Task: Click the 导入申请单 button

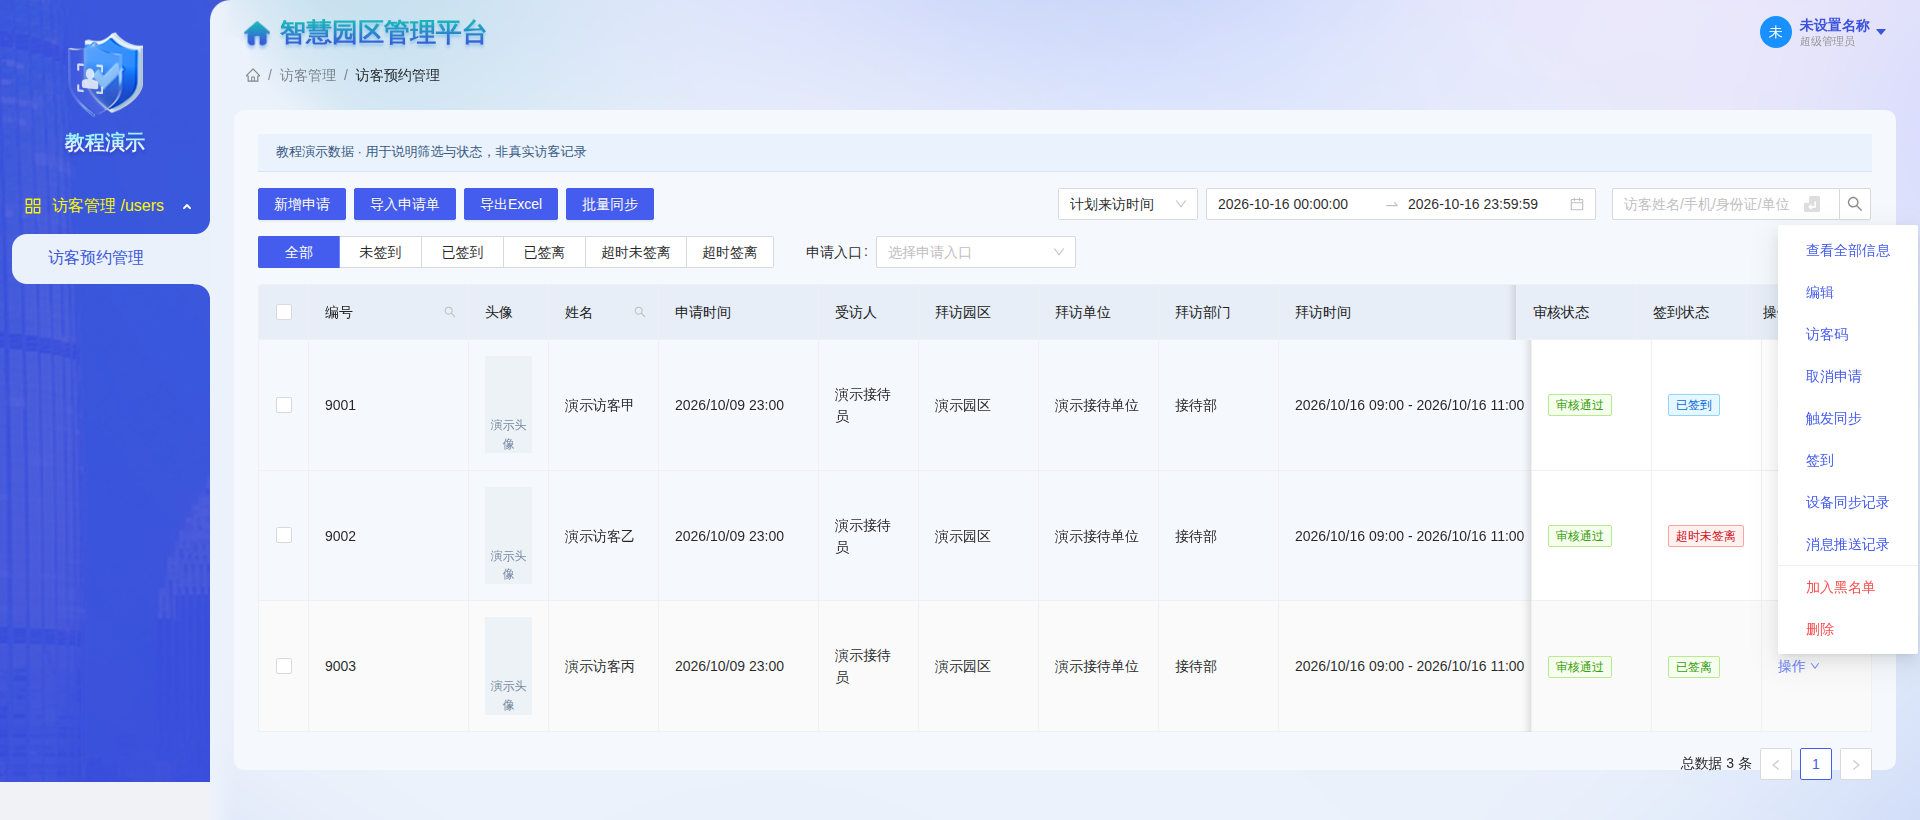Action: (x=405, y=204)
